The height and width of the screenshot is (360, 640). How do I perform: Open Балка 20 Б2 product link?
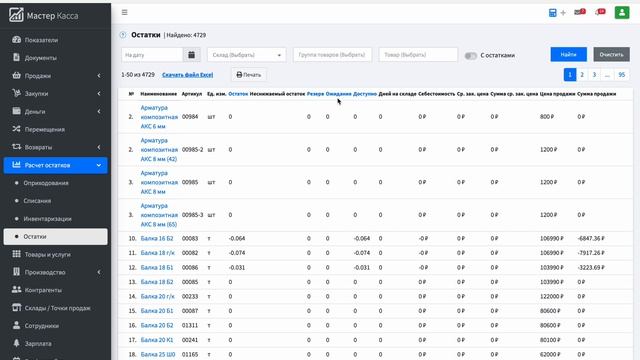pyautogui.click(x=157, y=325)
